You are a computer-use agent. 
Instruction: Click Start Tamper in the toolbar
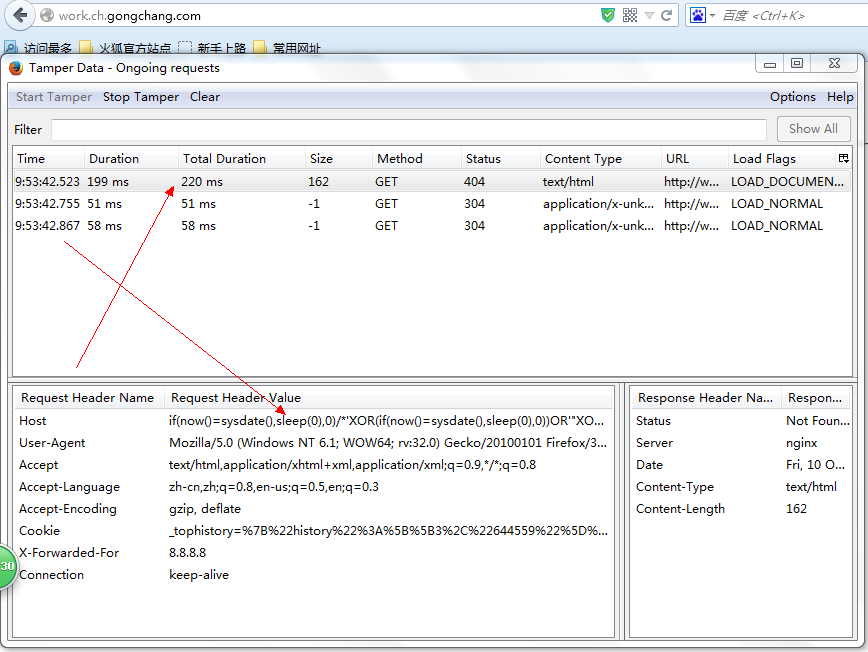click(x=54, y=97)
